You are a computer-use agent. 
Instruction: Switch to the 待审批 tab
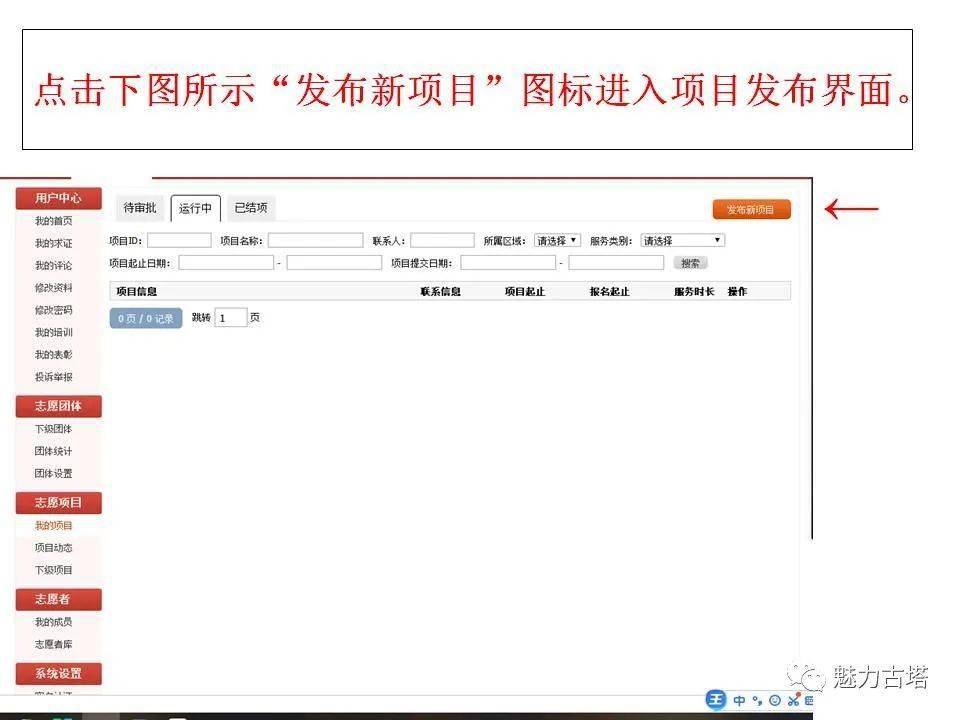click(x=140, y=208)
